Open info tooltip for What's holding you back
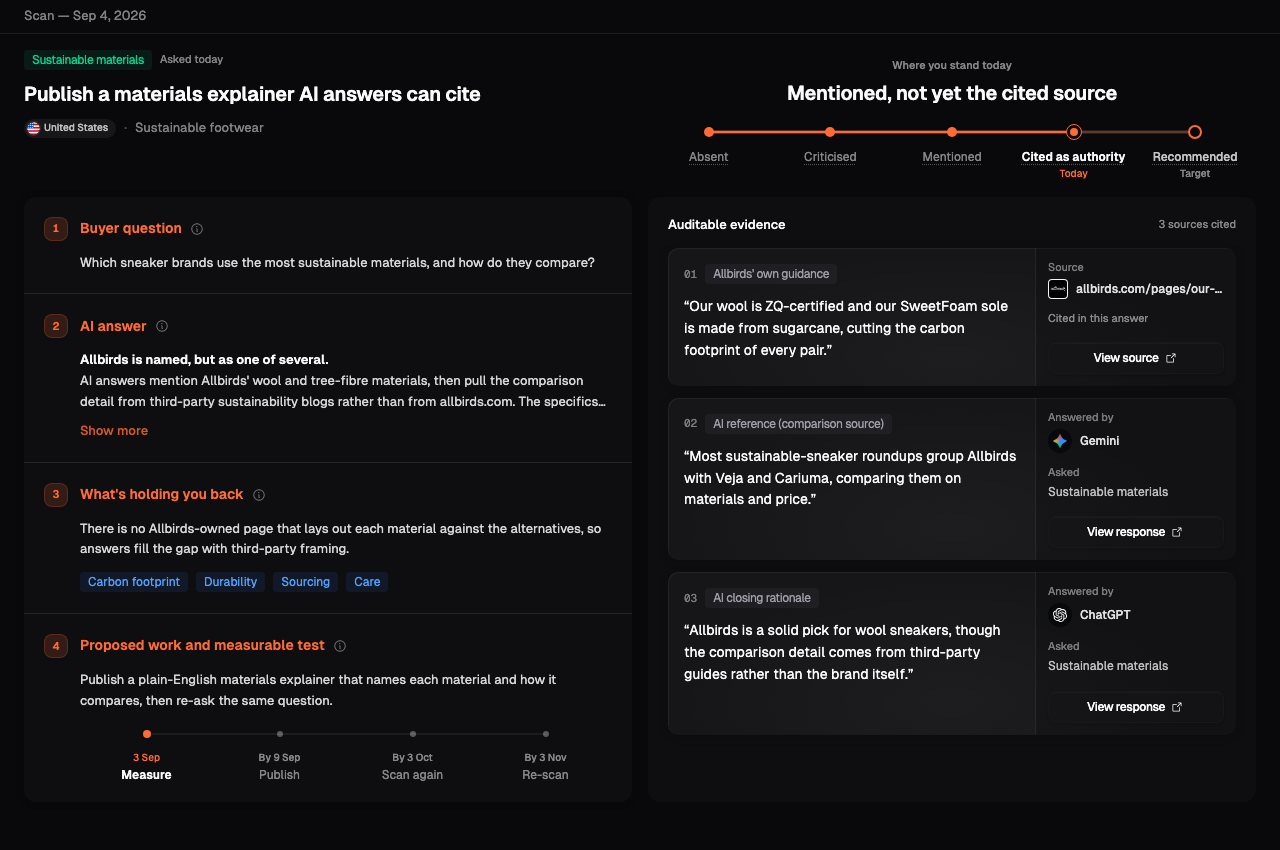This screenshot has width=1280, height=850. [x=259, y=495]
